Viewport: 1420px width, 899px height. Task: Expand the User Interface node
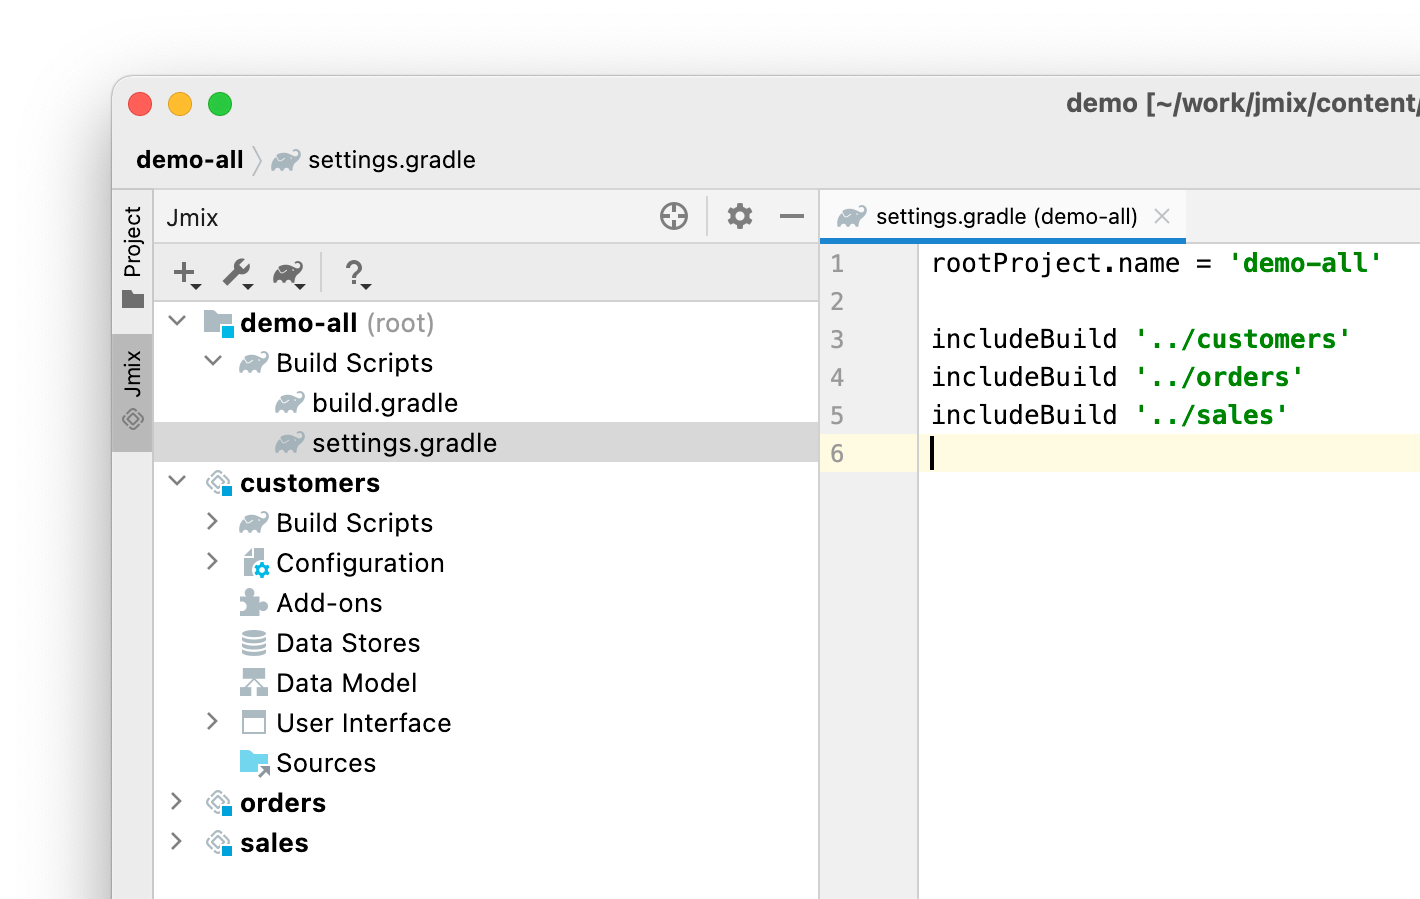click(212, 721)
